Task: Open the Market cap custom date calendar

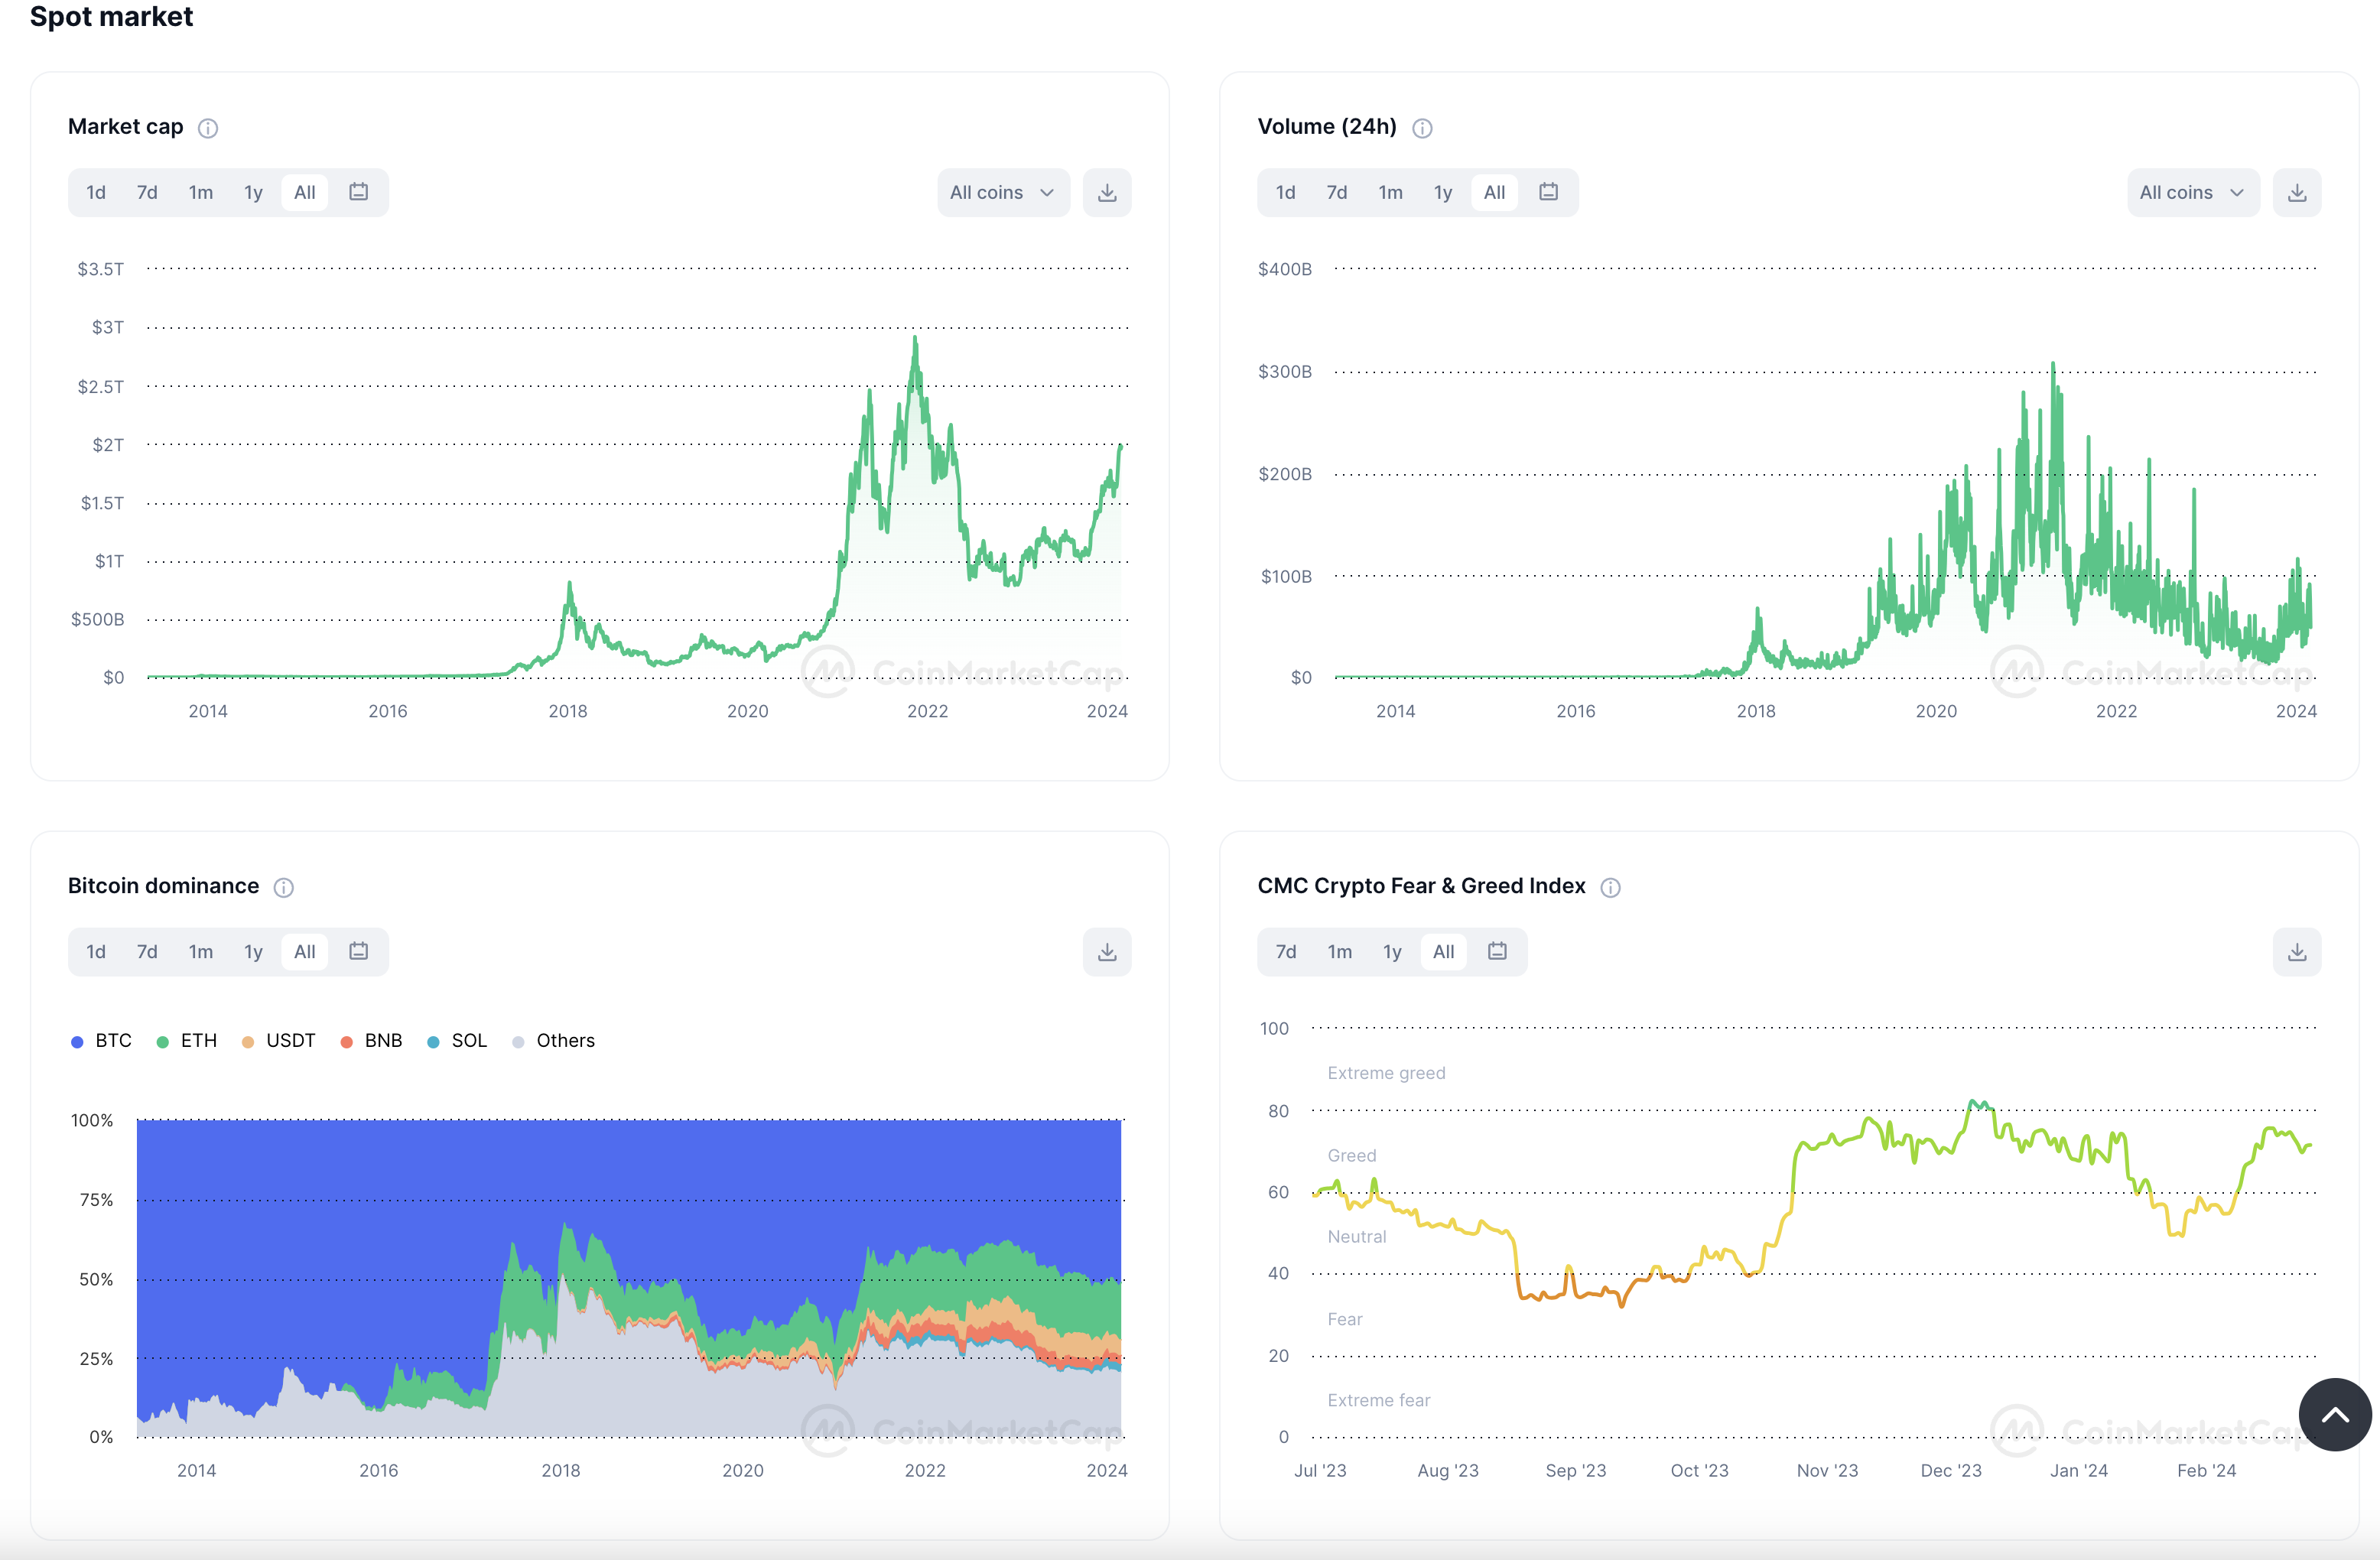Action: pos(358,192)
